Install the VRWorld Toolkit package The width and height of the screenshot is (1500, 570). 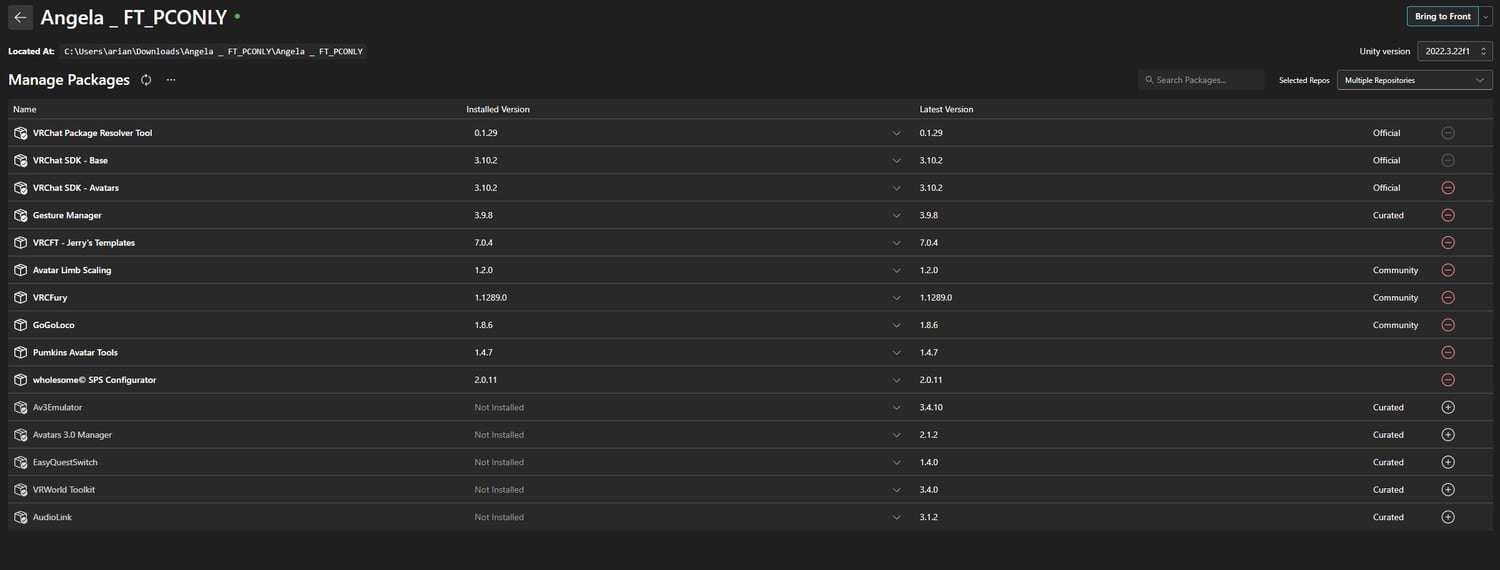click(x=1447, y=490)
